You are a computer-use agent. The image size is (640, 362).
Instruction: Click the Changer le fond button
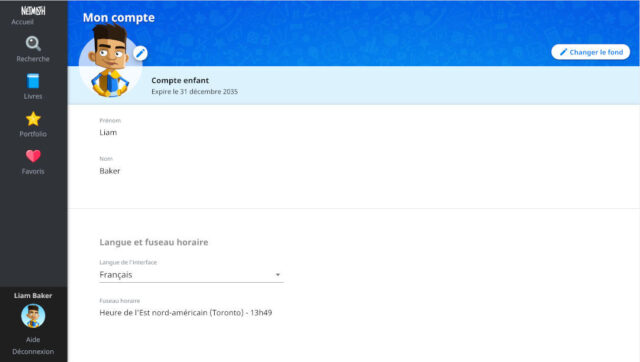591,52
